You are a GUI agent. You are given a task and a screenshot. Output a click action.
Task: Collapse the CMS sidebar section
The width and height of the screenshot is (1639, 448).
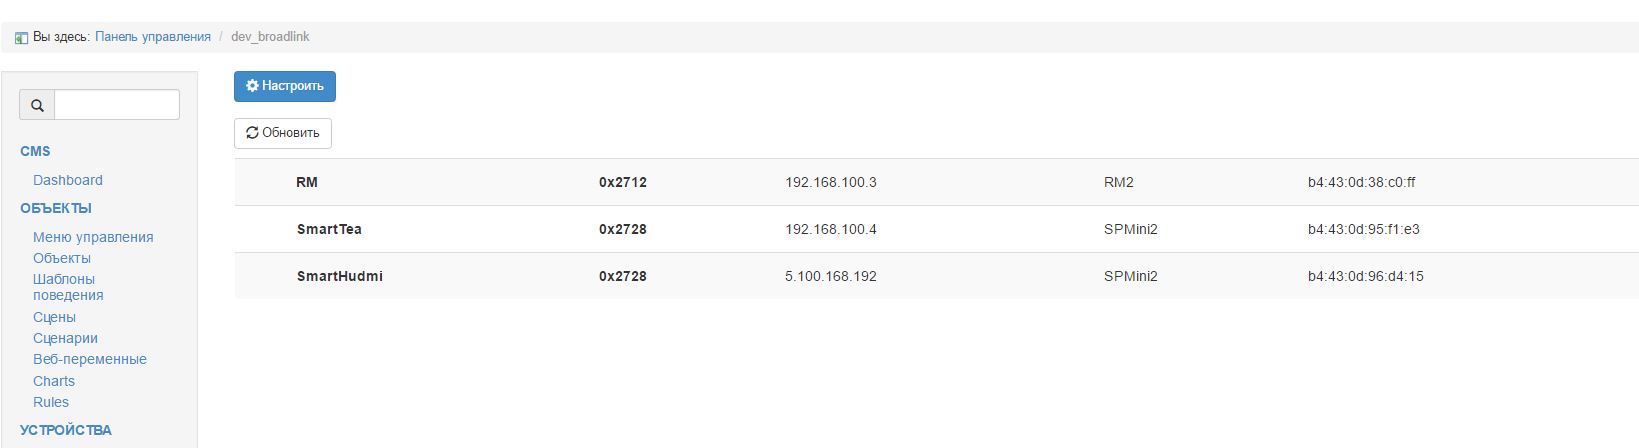pos(35,151)
